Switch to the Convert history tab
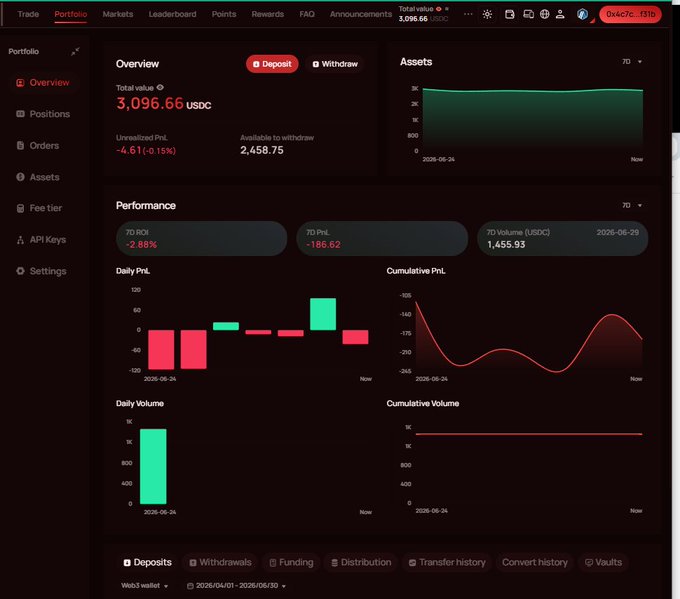The height and width of the screenshot is (599, 680). tap(535, 562)
